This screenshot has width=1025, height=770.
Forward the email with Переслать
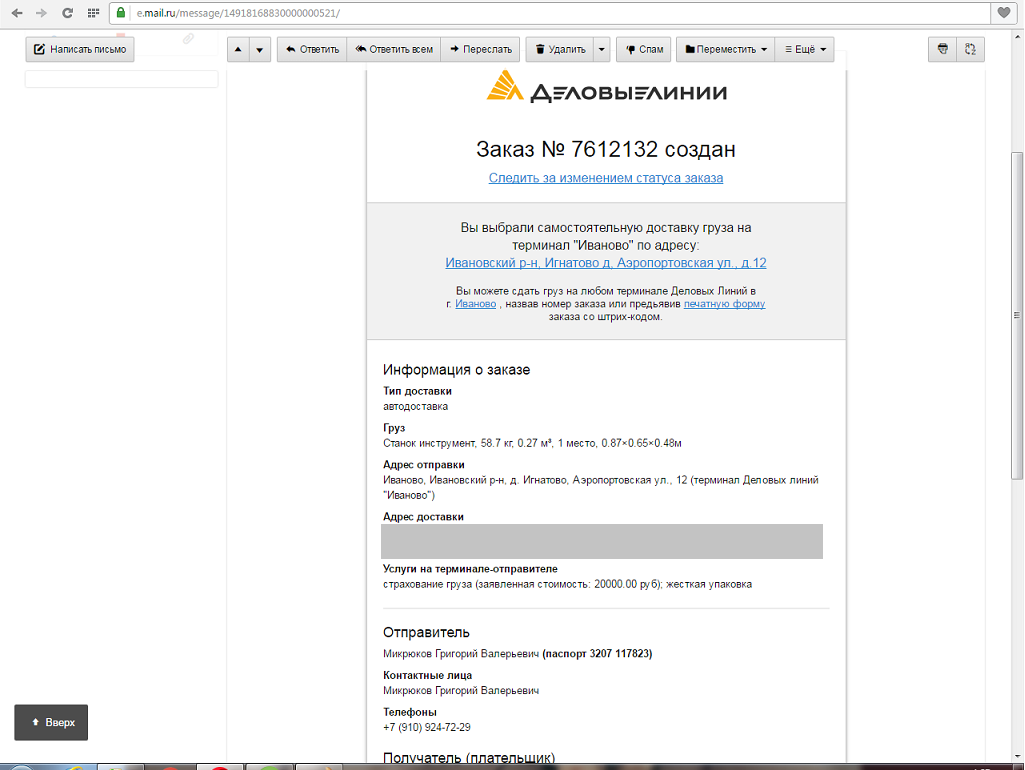click(480, 49)
